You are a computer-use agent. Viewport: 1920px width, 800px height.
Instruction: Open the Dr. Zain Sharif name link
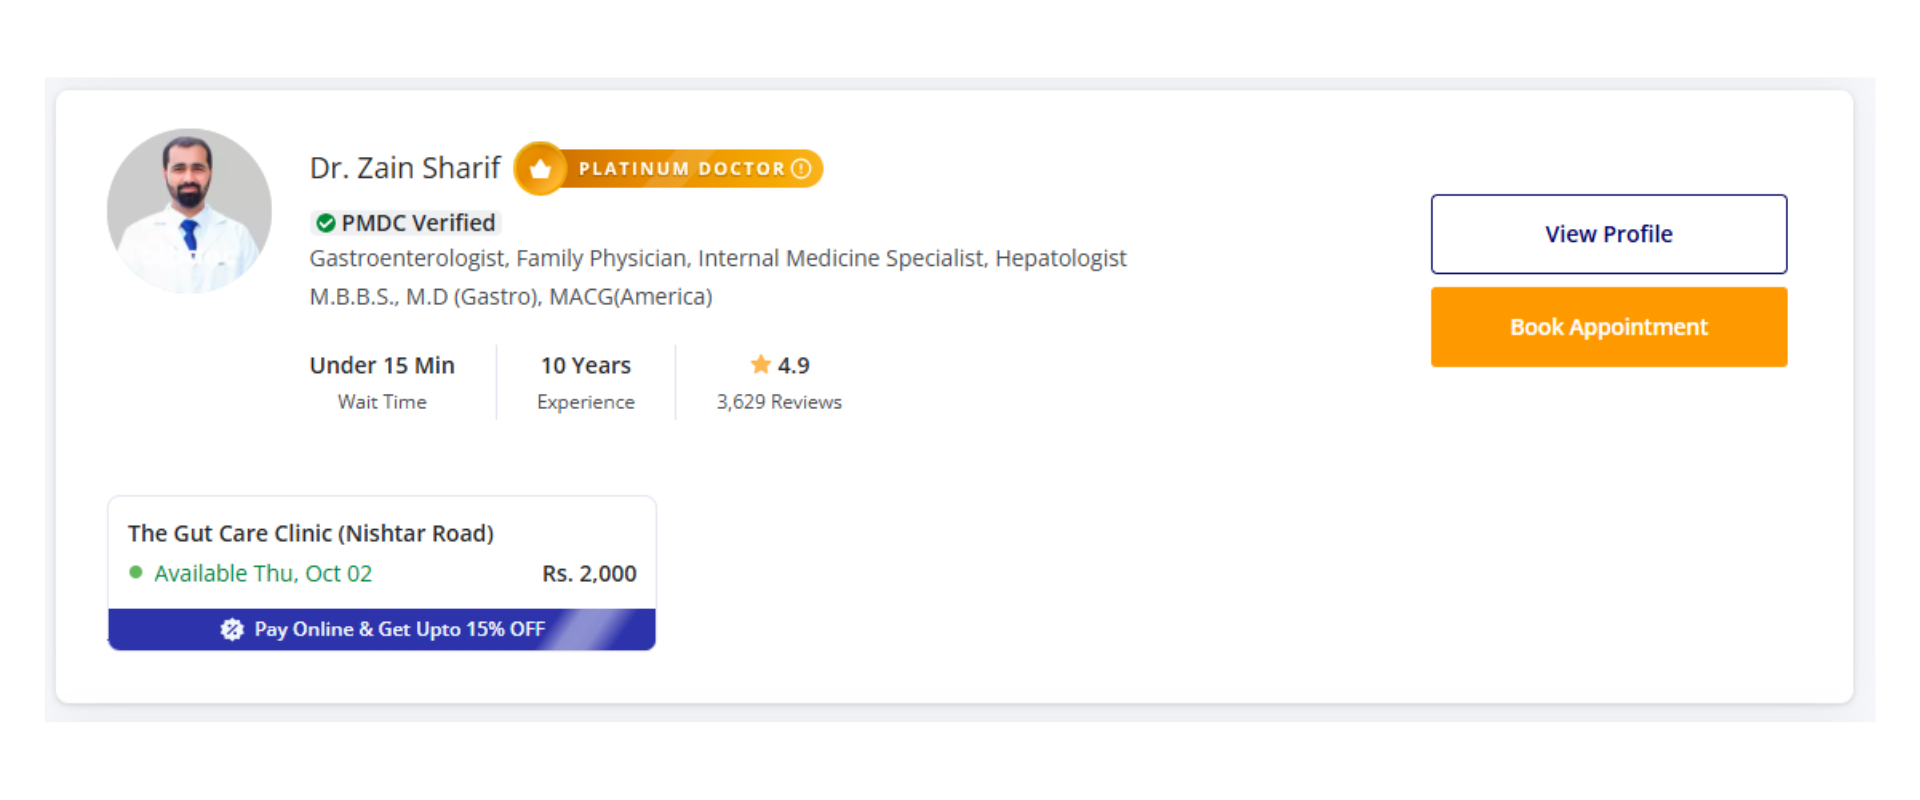[x=405, y=168]
